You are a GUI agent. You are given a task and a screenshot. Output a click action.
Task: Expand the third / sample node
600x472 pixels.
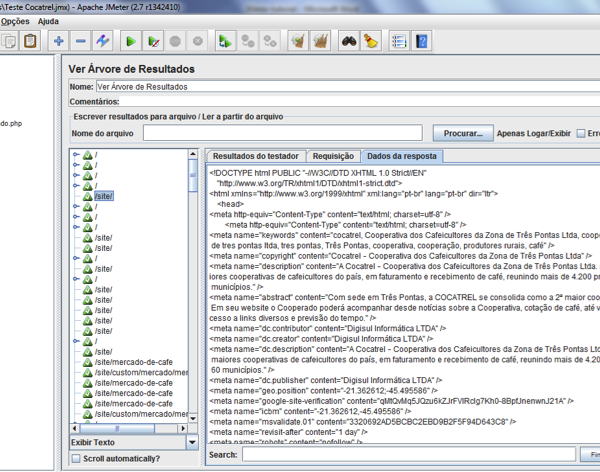click(x=76, y=175)
